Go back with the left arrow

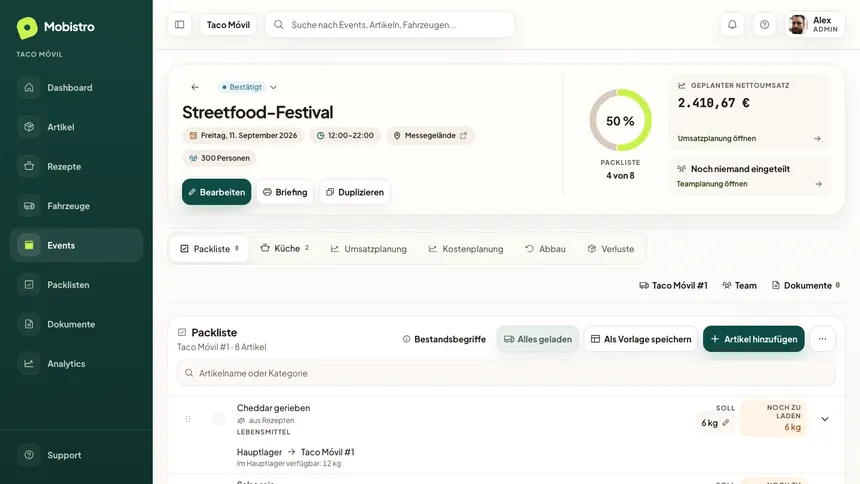click(x=195, y=87)
